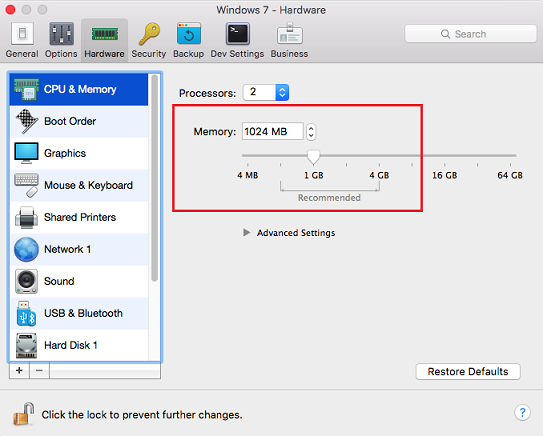Open the Backup tab
Image resolution: width=543 pixels, height=436 pixels.
tap(189, 40)
